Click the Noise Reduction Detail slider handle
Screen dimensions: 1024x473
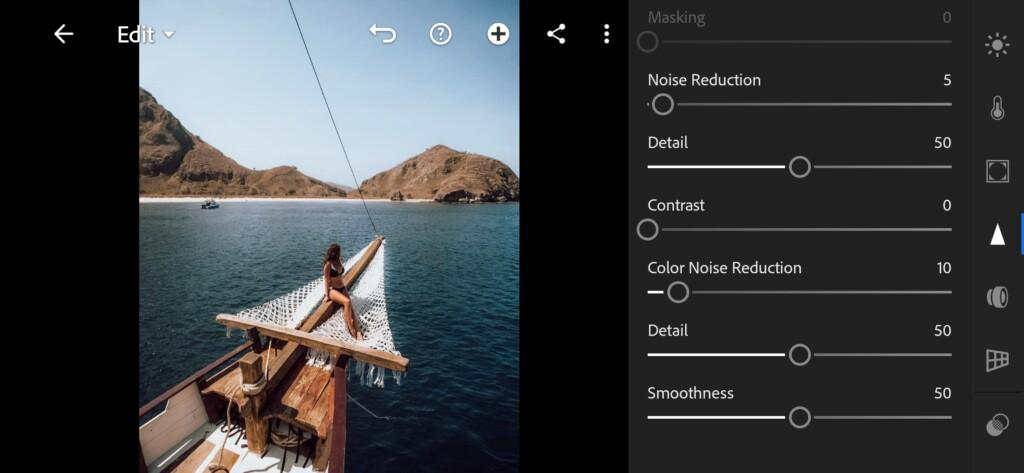click(x=799, y=167)
